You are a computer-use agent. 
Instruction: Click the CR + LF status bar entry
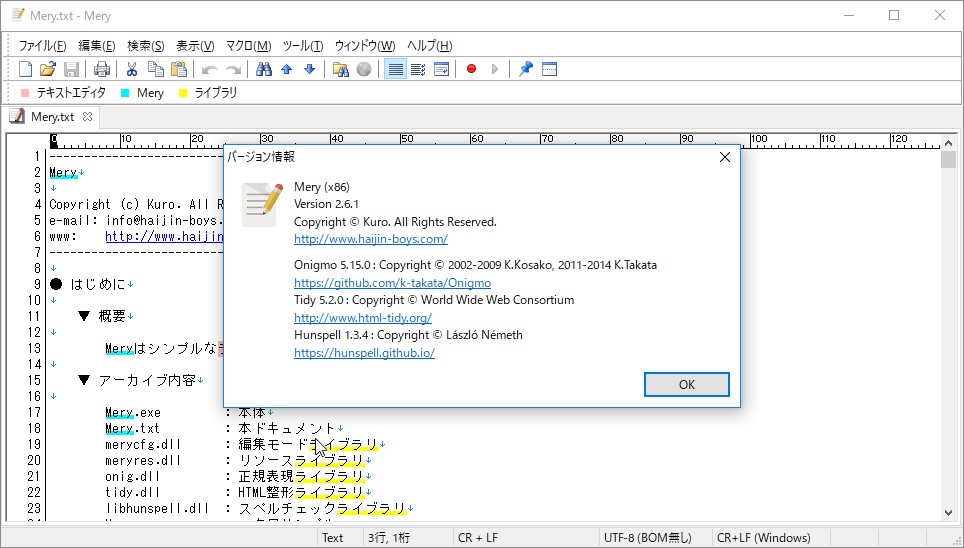[x=477, y=538]
